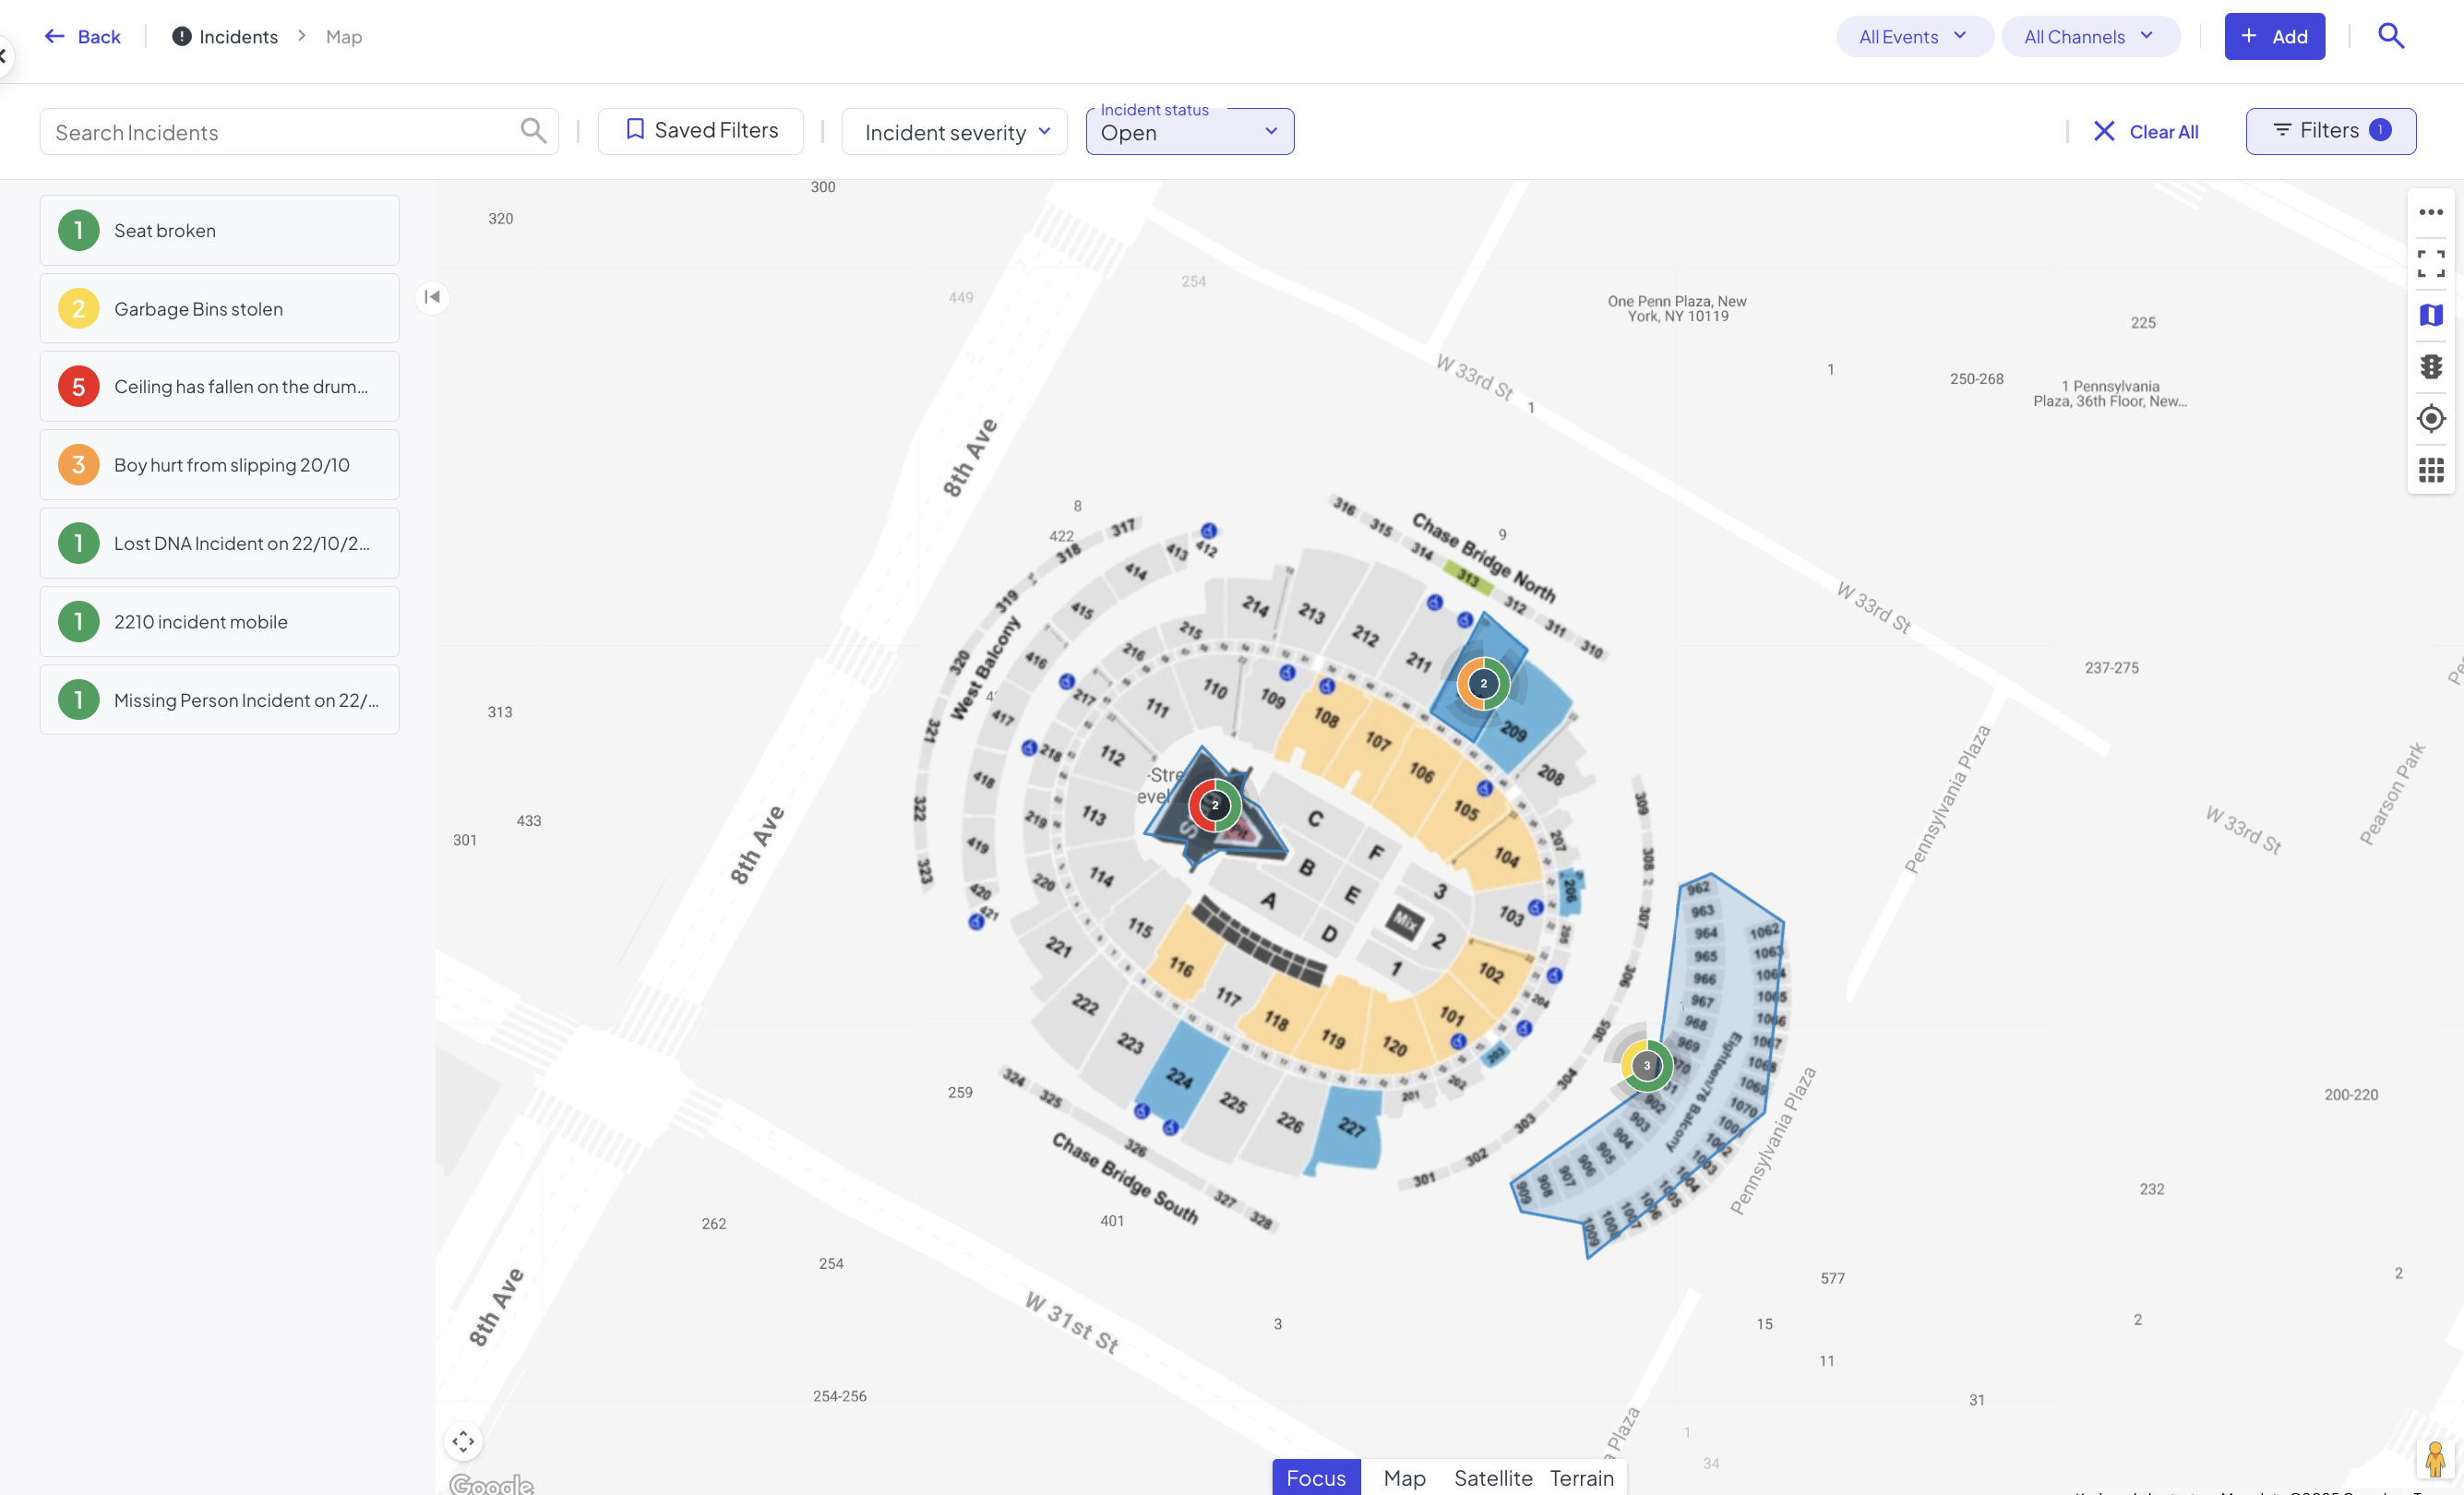Click the Back arrow link

click(82, 37)
